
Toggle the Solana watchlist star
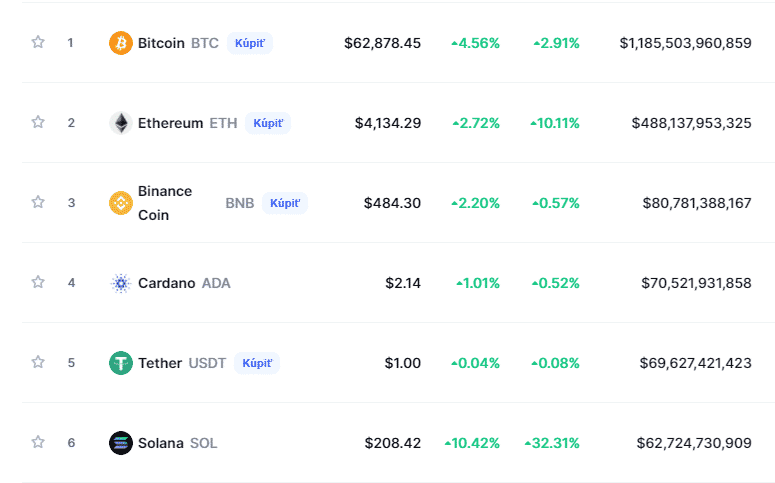tap(38, 442)
